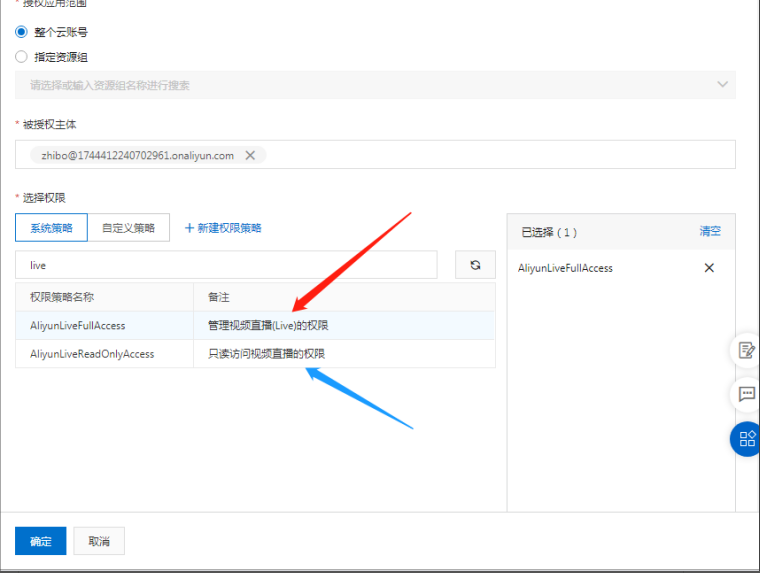
Task: Switch to the 自定义策略 tab
Action: click(128, 227)
